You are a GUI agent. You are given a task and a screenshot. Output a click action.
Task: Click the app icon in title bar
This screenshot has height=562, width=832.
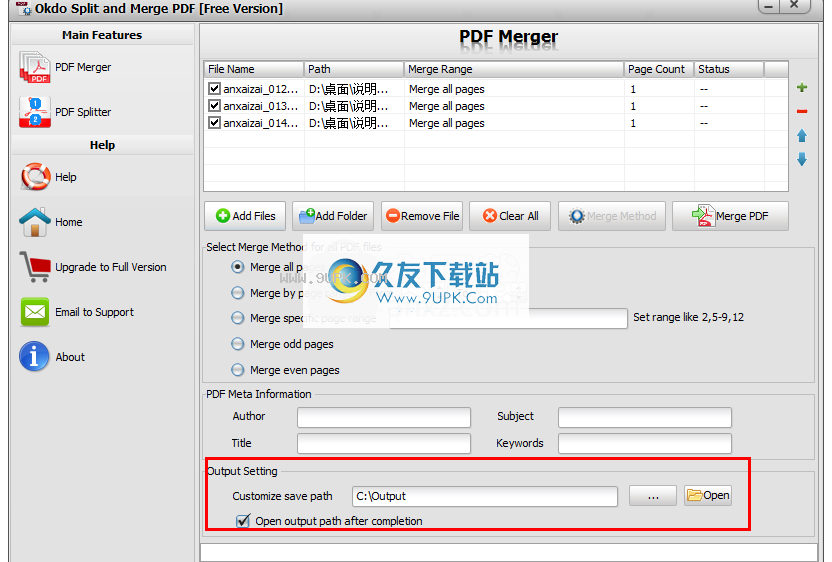click(23, 8)
